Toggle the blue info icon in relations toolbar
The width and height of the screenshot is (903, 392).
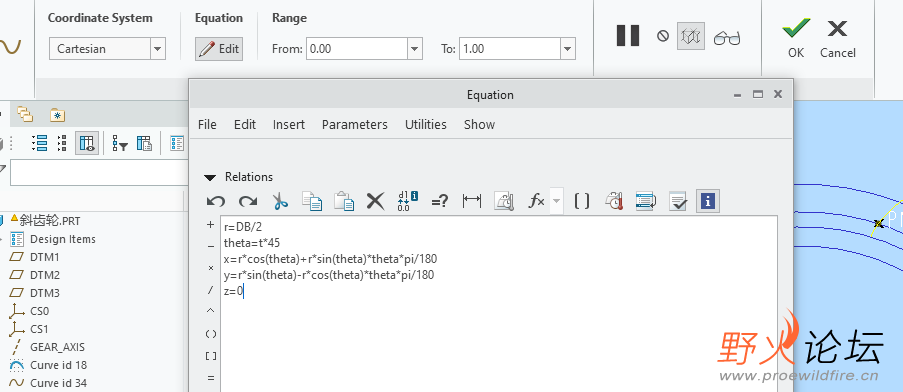[x=708, y=201]
